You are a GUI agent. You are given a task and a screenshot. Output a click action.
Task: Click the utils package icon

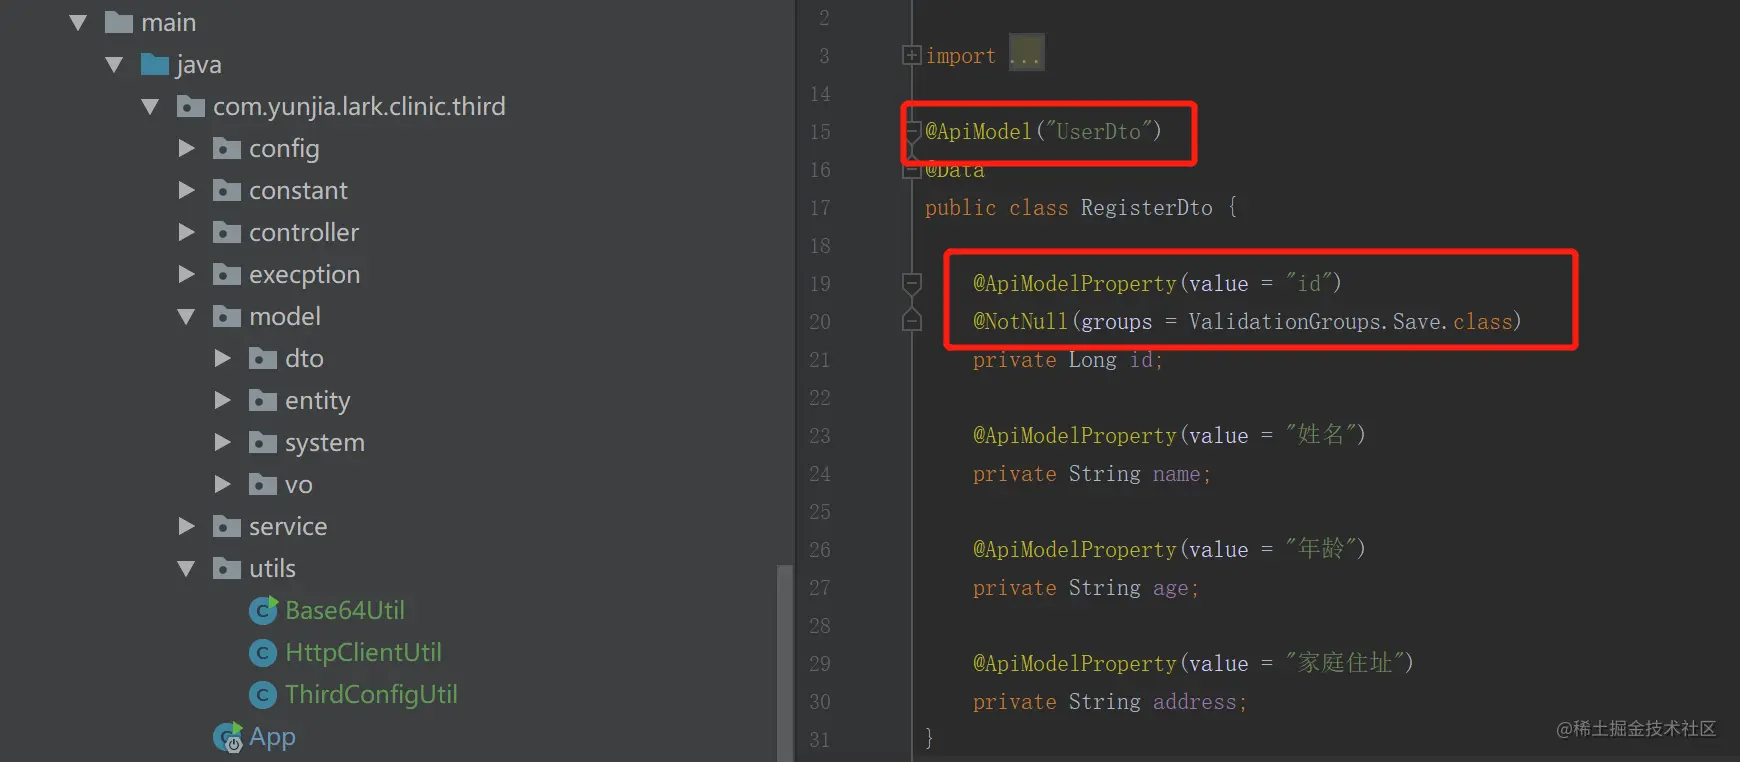click(227, 568)
